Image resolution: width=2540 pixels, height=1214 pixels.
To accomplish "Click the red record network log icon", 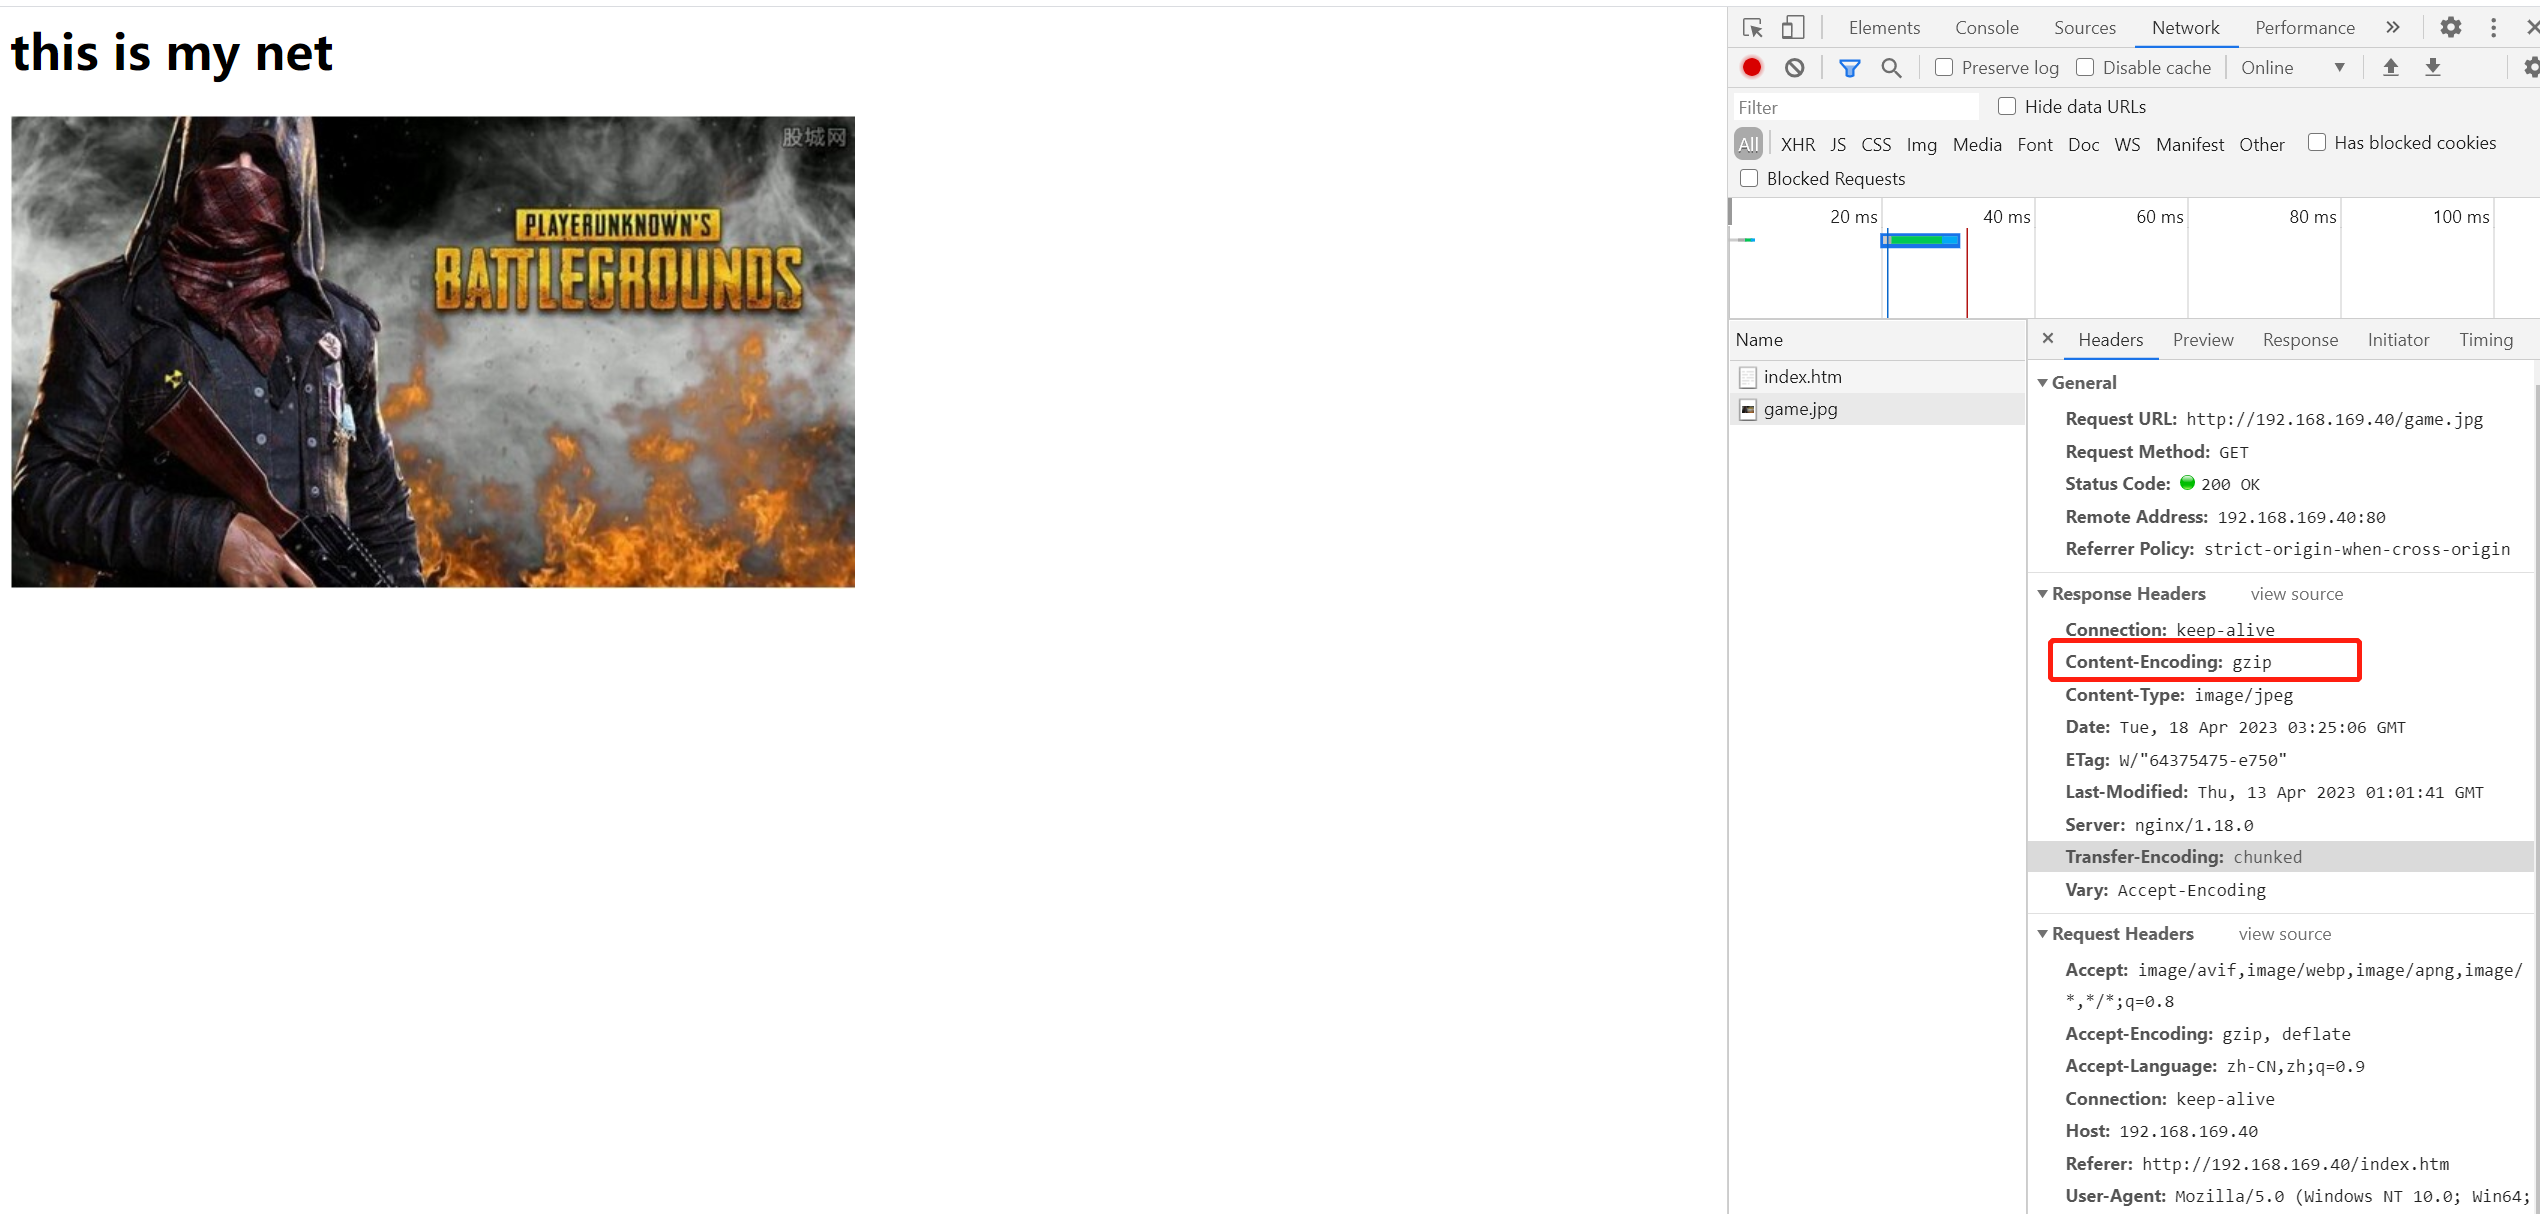I will click(1752, 67).
